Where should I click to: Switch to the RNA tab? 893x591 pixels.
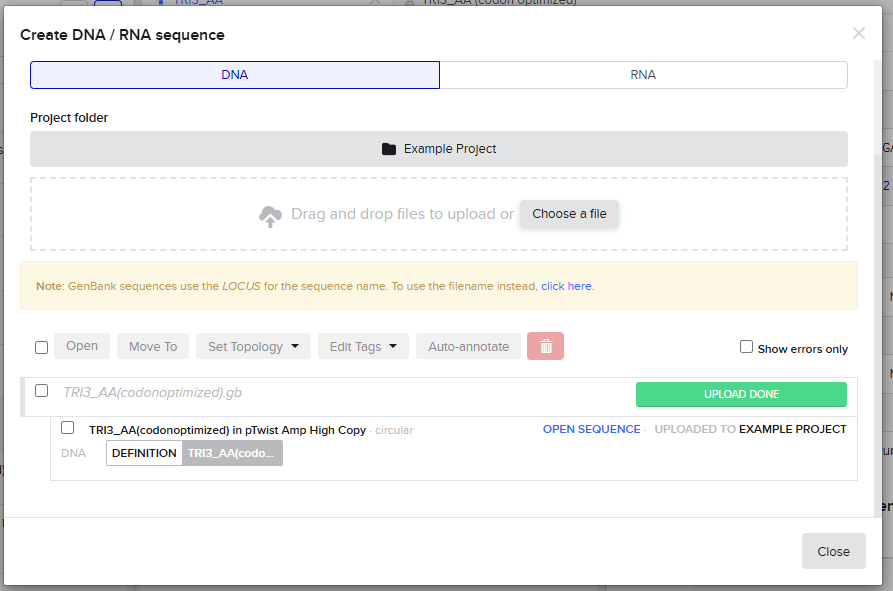(x=643, y=75)
